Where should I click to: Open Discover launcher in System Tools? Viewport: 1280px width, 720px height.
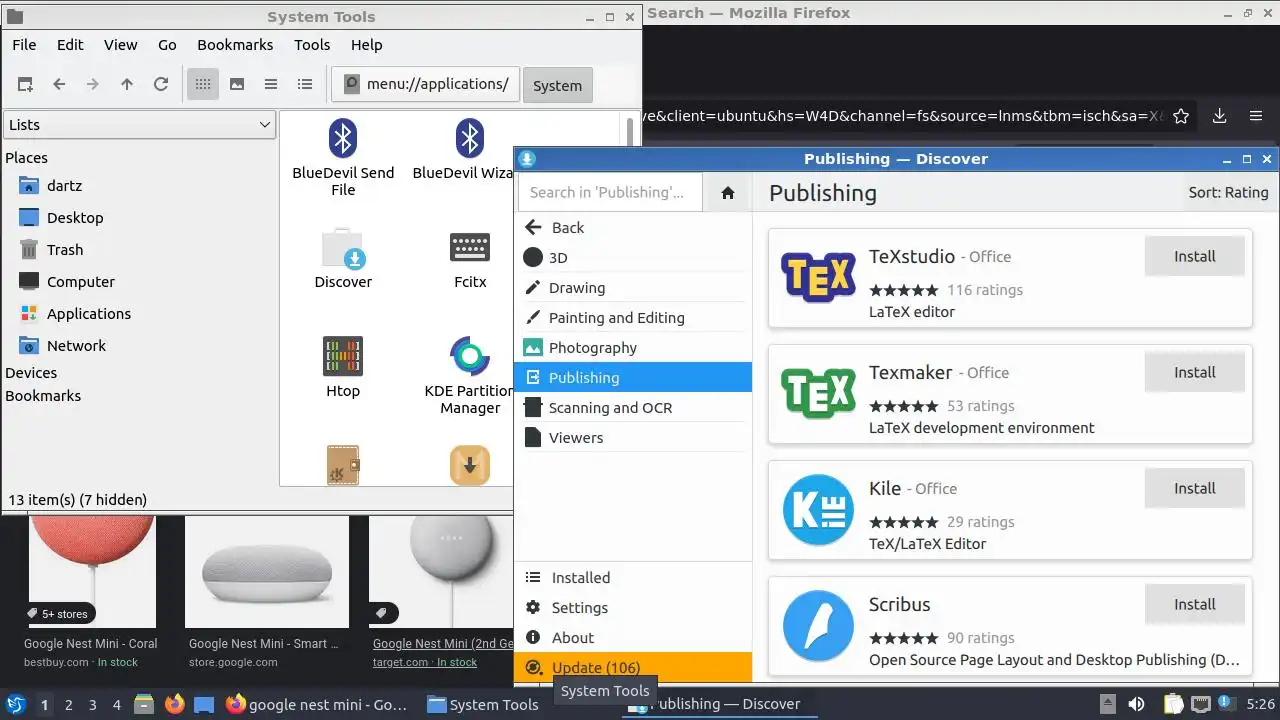pyautogui.click(x=343, y=258)
